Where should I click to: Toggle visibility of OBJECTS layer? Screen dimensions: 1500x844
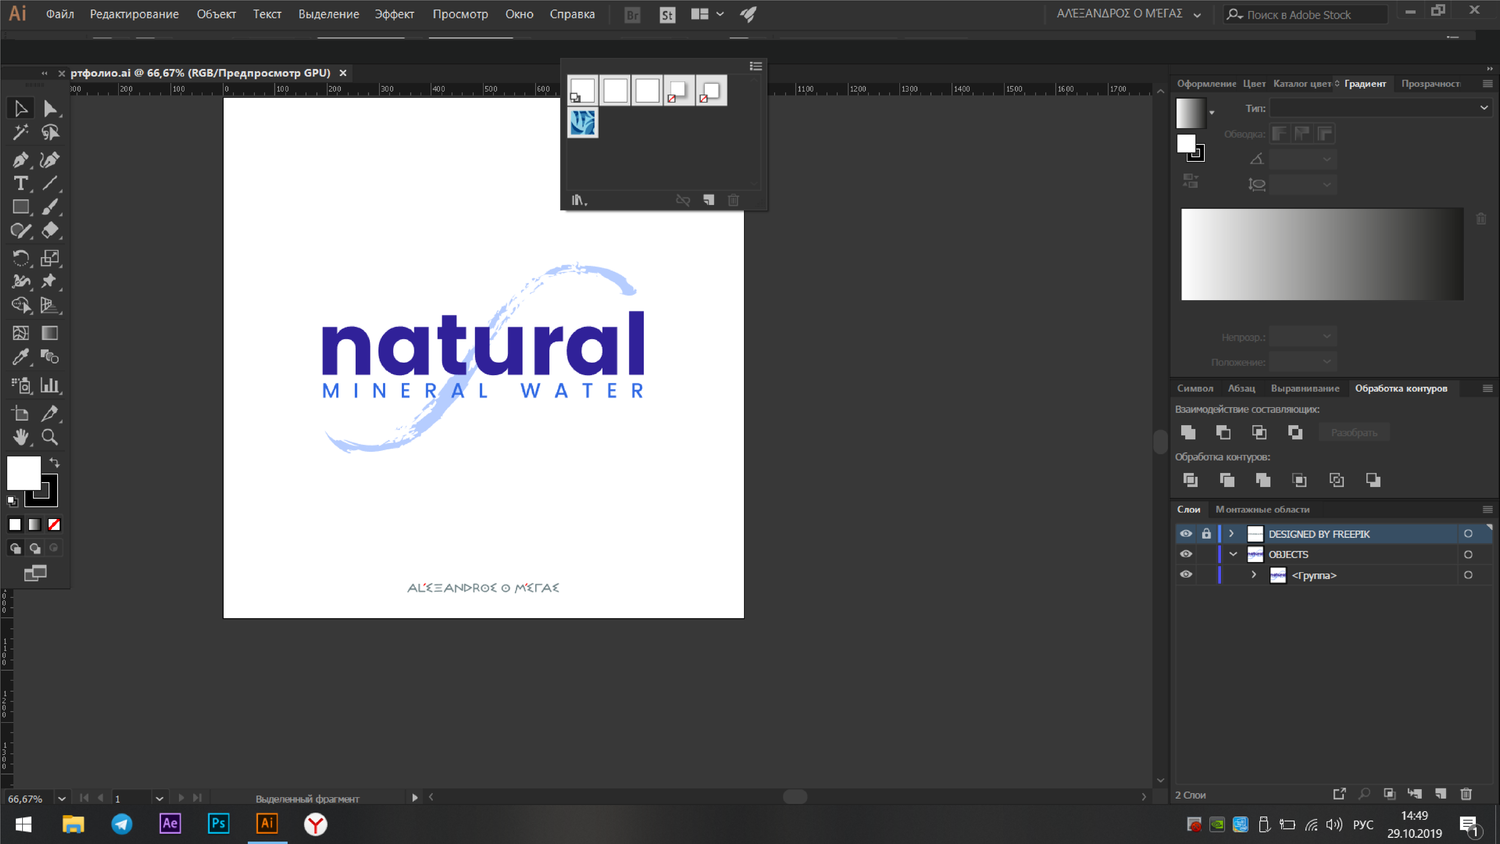click(x=1186, y=554)
